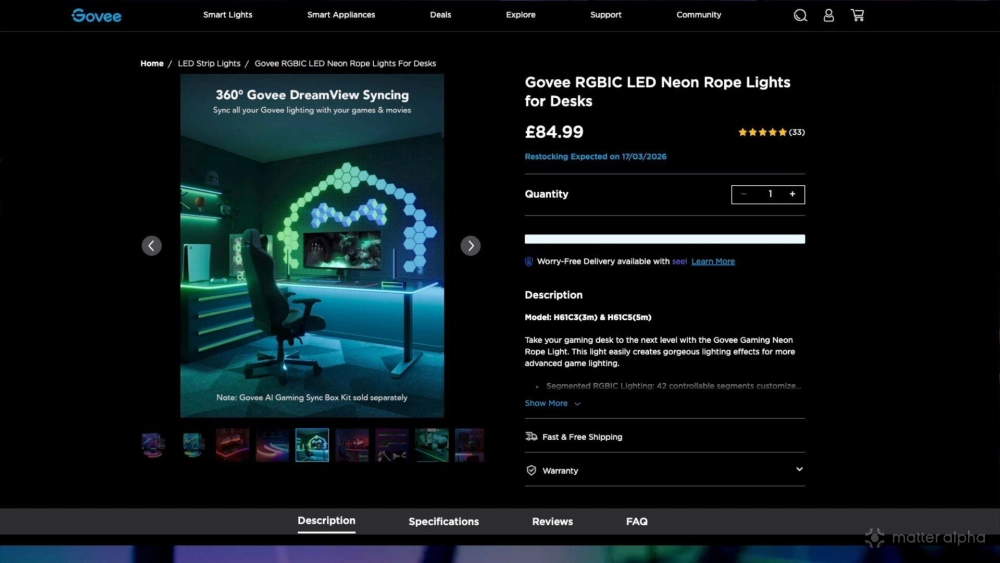Decrease quantity with minus button
The image size is (1000, 563).
coord(743,194)
